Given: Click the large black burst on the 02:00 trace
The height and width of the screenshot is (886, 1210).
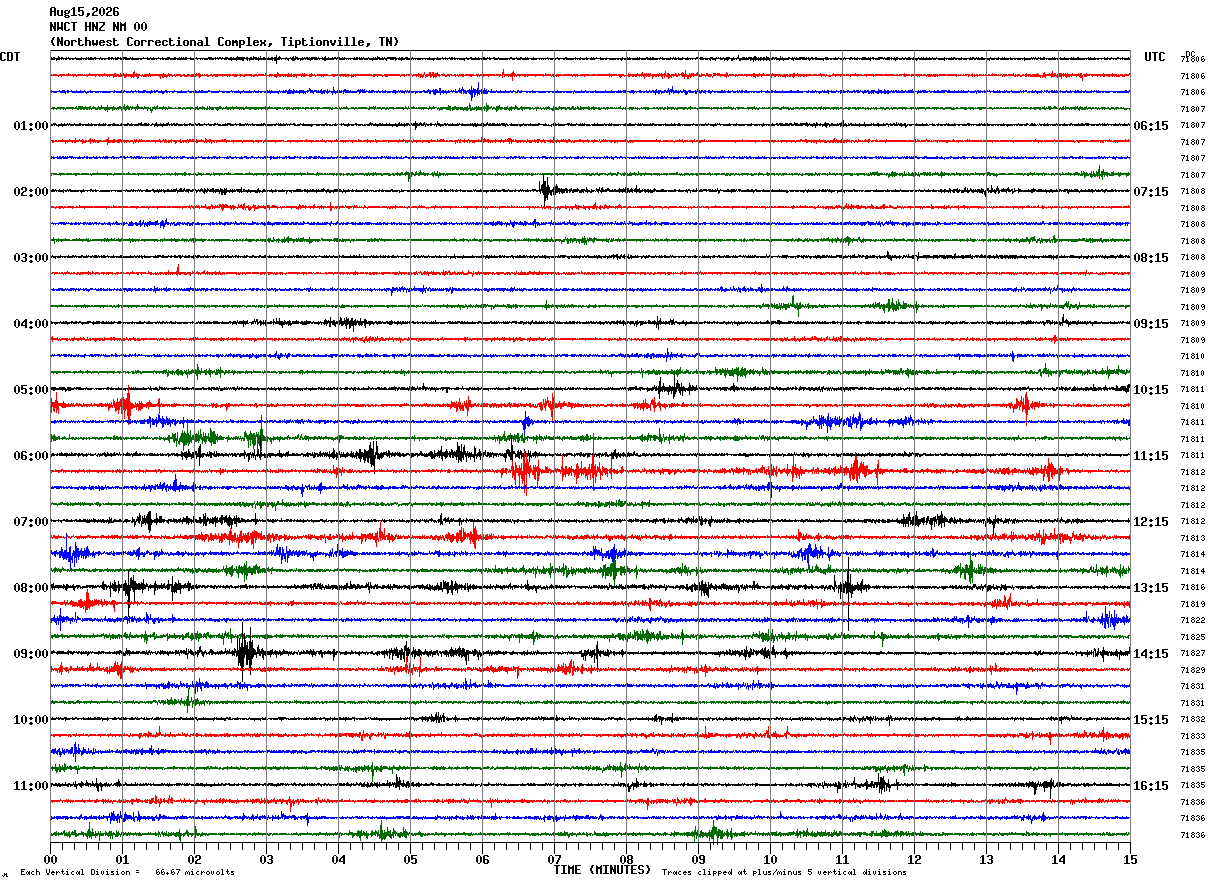Looking at the screenshot, I should click(546, 190).
